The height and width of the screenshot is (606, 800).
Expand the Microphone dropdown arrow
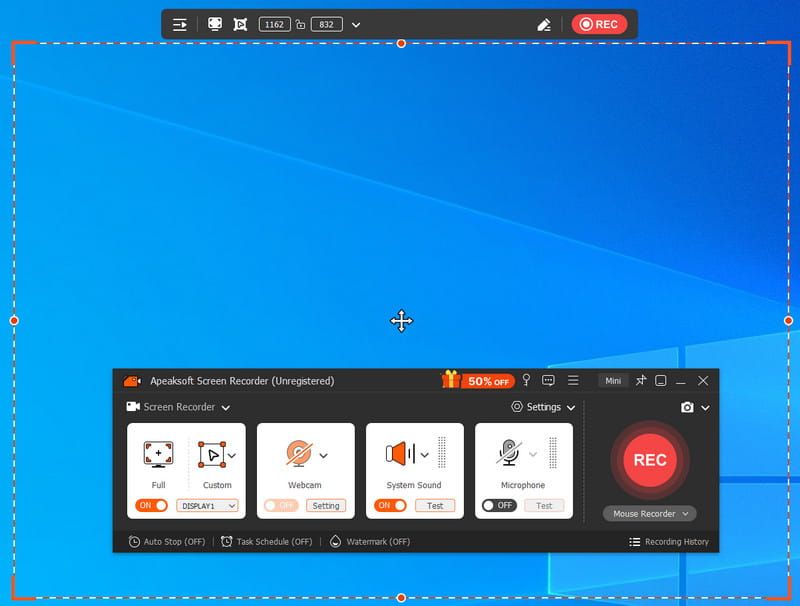pos(533,454)
